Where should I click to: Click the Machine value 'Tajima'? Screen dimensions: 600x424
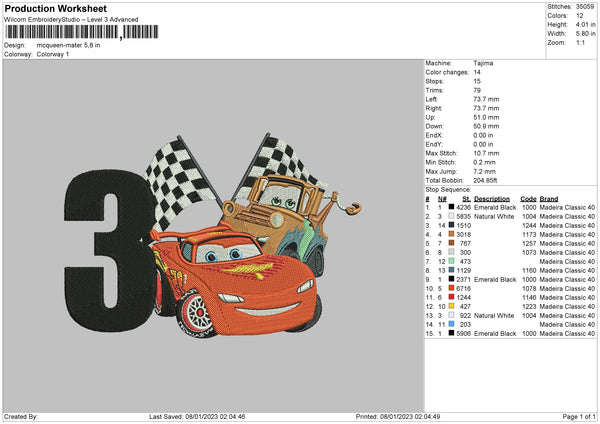click(483, 63)
